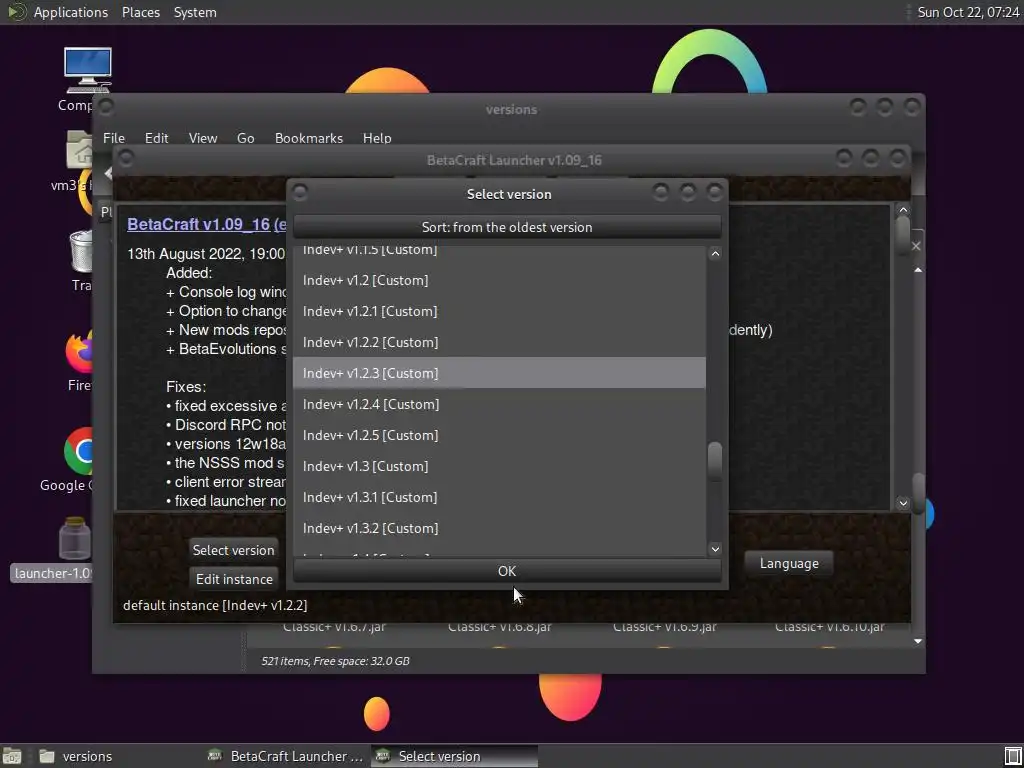Switch to BetaCraft Launcher in taskbar

285,756
